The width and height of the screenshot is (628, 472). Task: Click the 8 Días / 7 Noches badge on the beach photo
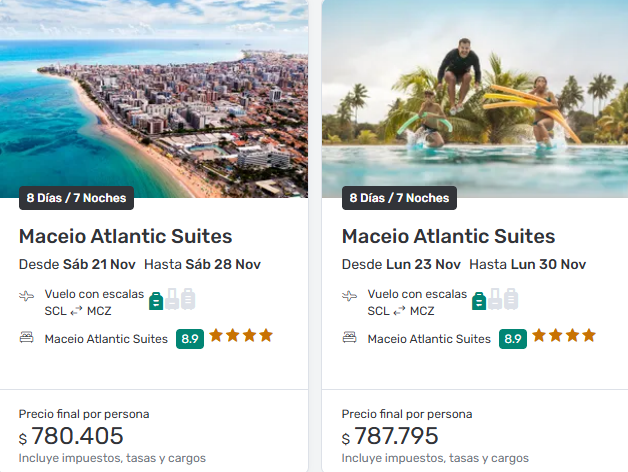(77, 198)
